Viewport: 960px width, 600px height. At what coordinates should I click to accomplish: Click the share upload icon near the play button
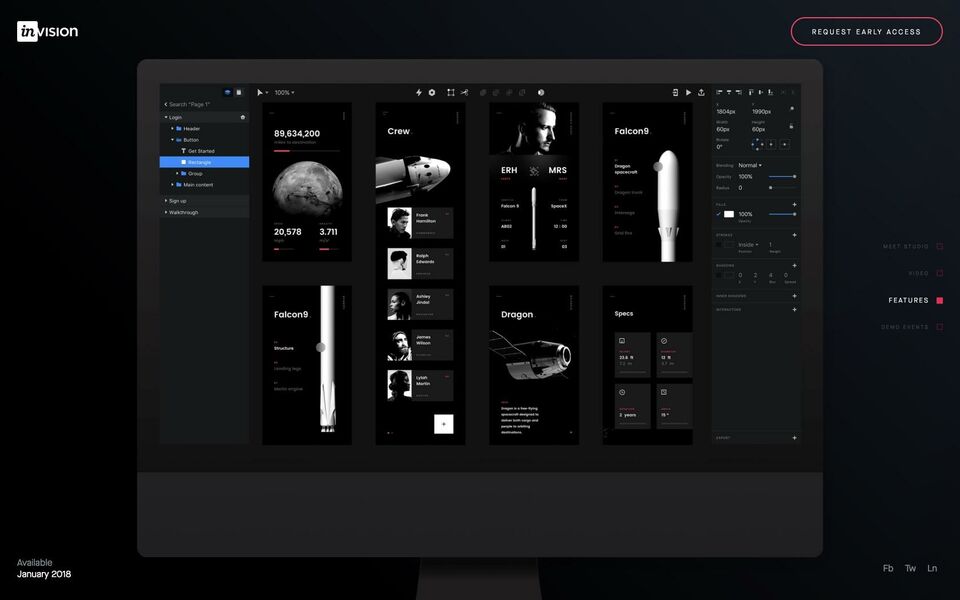[x=702, y=91]
